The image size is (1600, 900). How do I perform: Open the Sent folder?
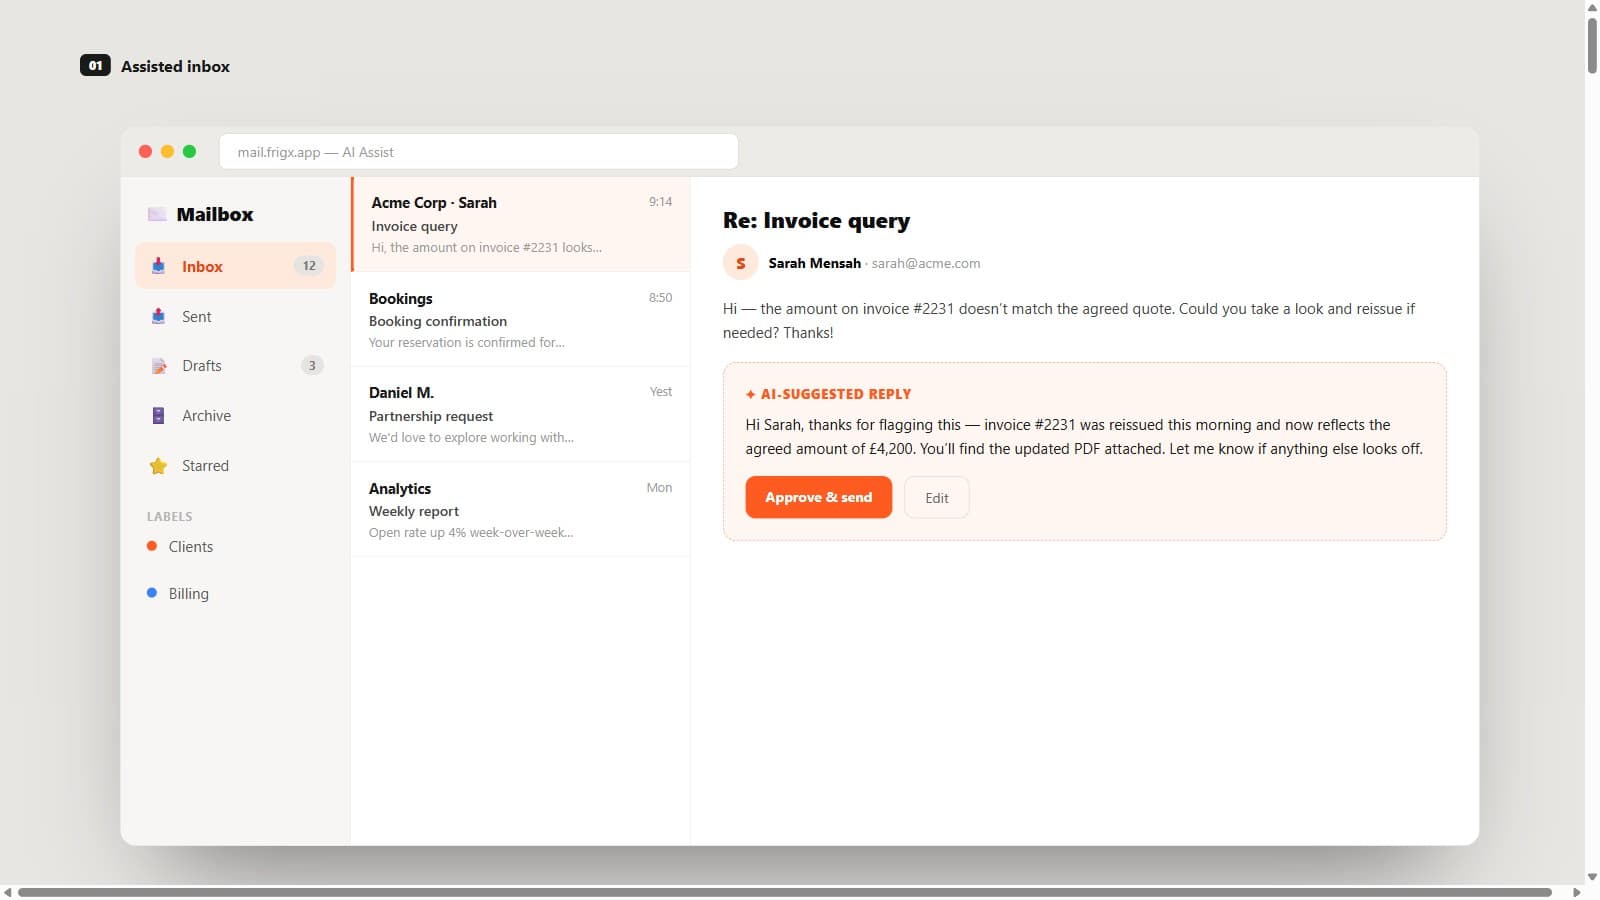click(x=235, y=316)
